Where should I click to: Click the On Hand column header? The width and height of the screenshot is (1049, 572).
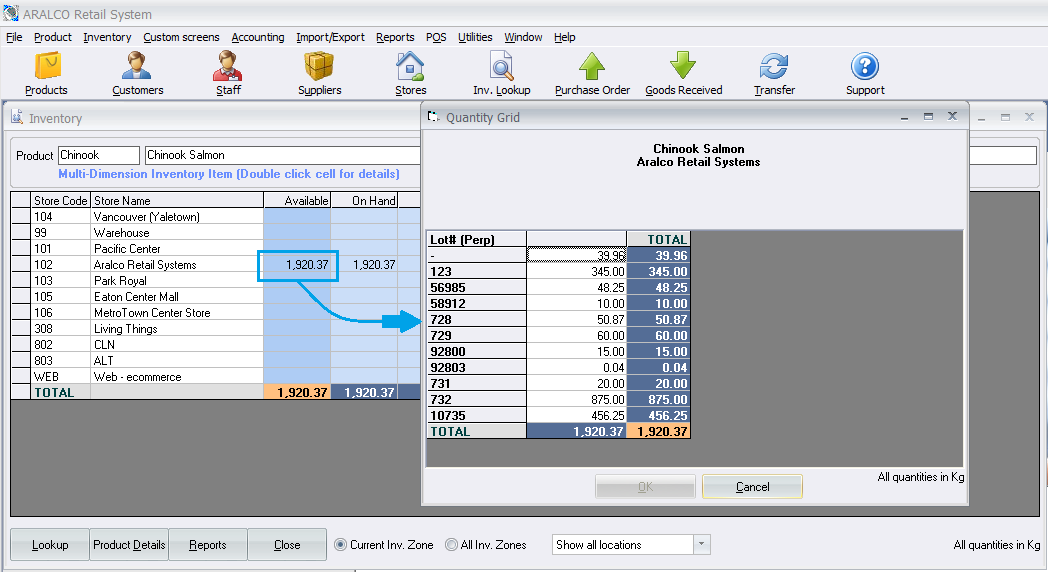pos(365,201)
